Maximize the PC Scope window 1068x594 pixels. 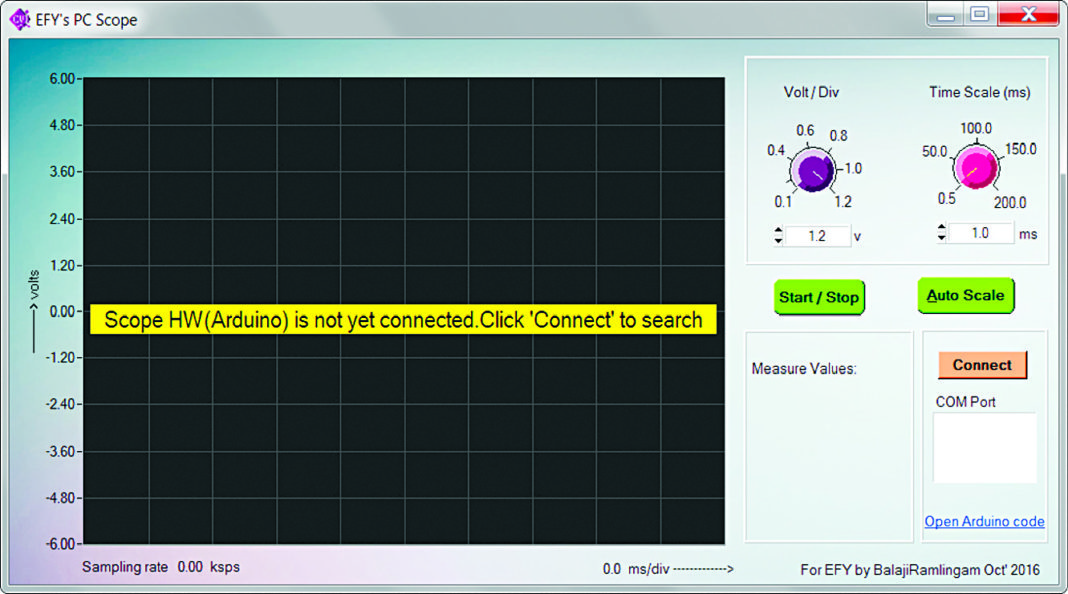tap(979, 14)
